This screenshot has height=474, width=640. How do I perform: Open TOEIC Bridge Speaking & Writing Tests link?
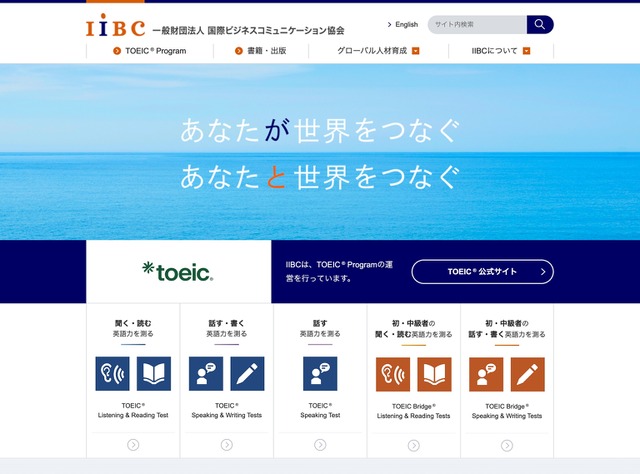(507, 411)
